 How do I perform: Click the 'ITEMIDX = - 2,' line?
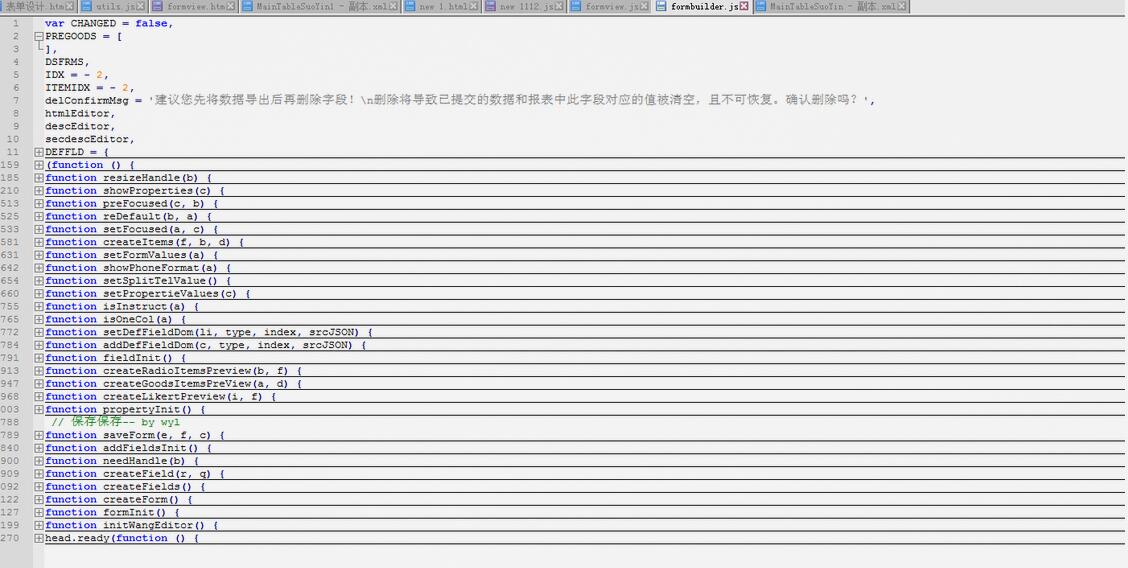(90, 88)
